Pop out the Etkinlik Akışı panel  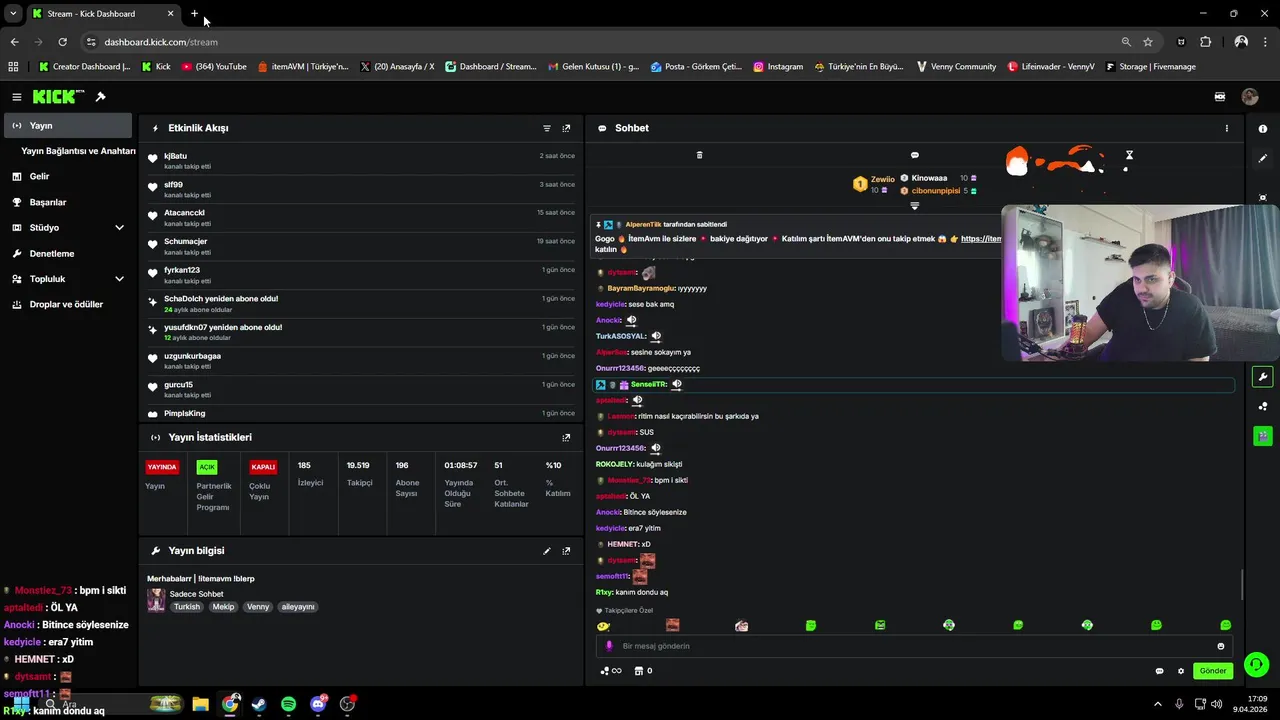(x=566, y=128)
